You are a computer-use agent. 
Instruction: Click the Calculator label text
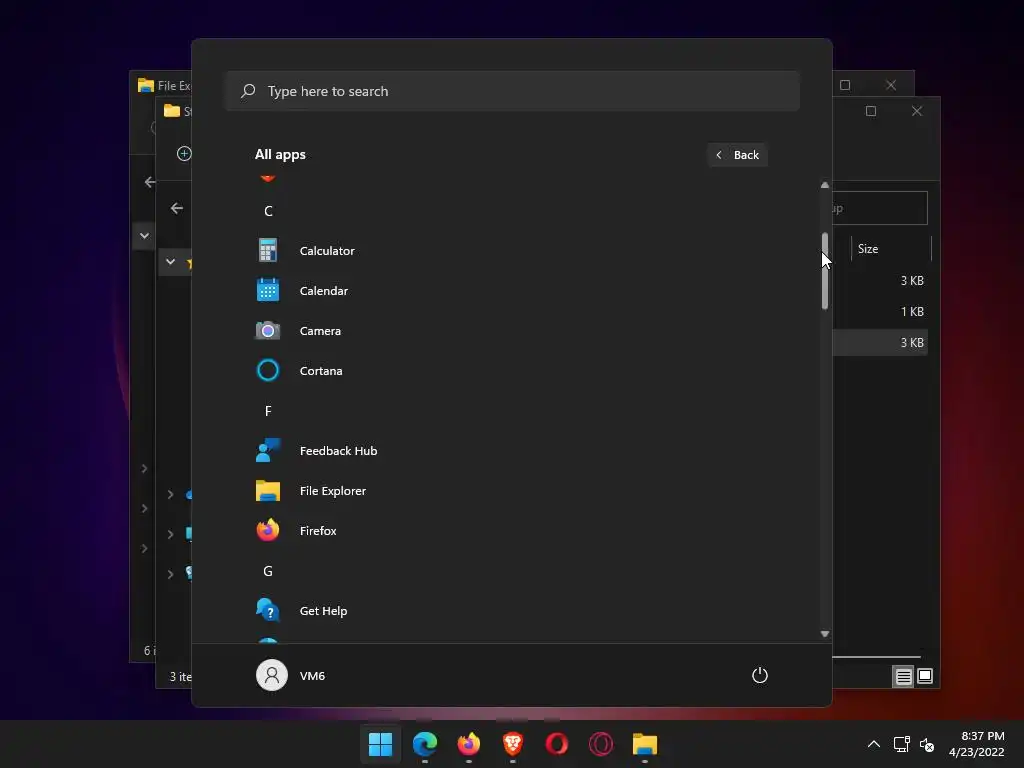327,251
